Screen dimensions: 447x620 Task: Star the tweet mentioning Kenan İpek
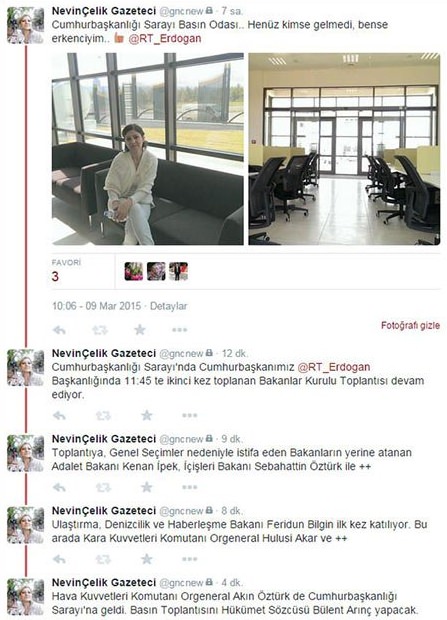coord(147,487)
